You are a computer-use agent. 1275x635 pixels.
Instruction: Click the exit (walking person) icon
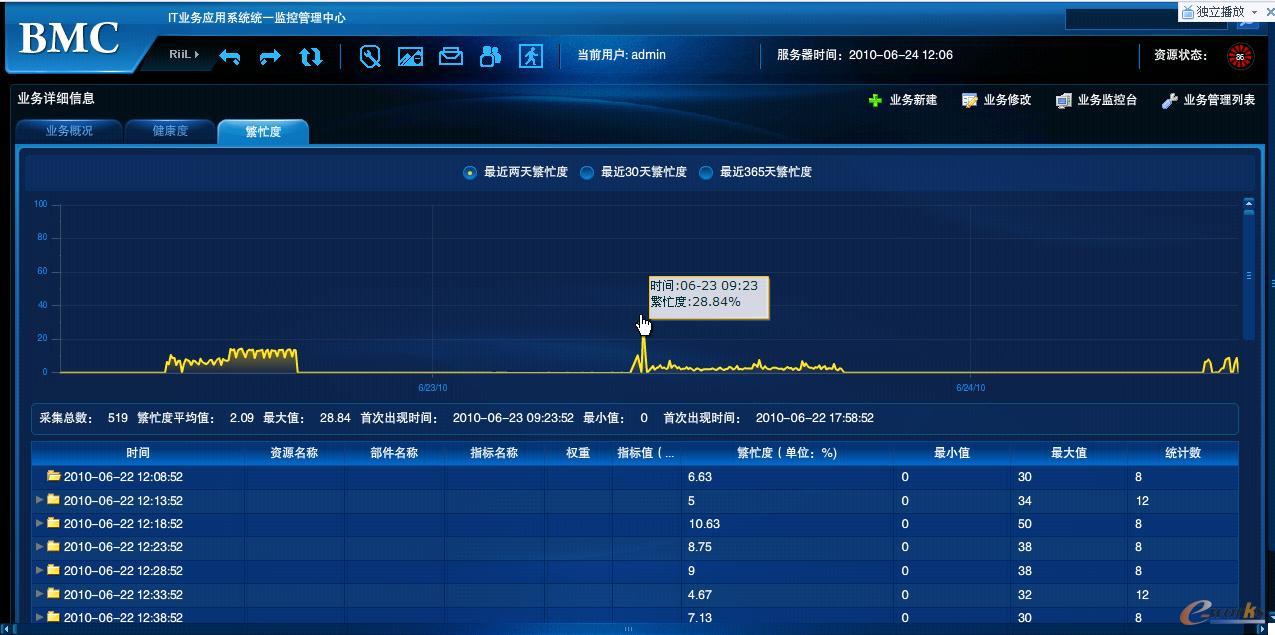(531, 57)
